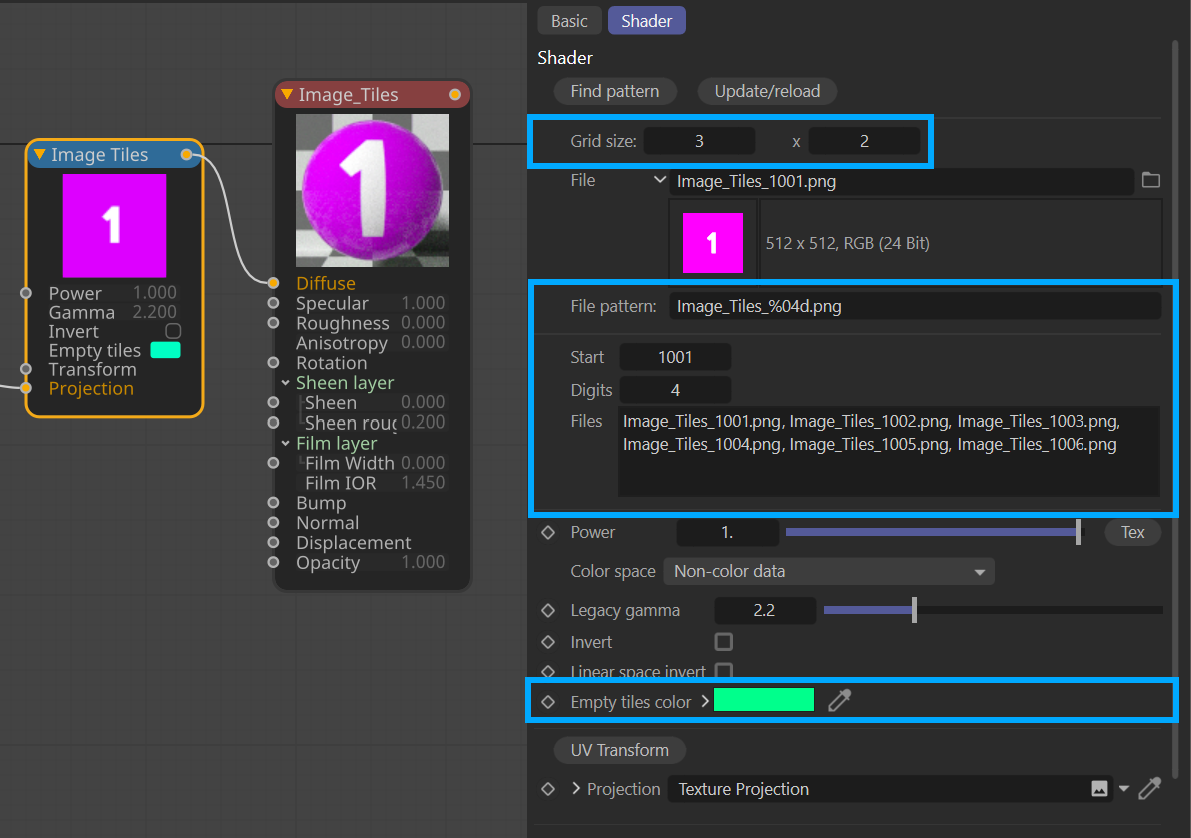Viewport: 1191px width, 838px height.
Task: Pick Empty tiles color with the eyedropper
Action: 839,701
